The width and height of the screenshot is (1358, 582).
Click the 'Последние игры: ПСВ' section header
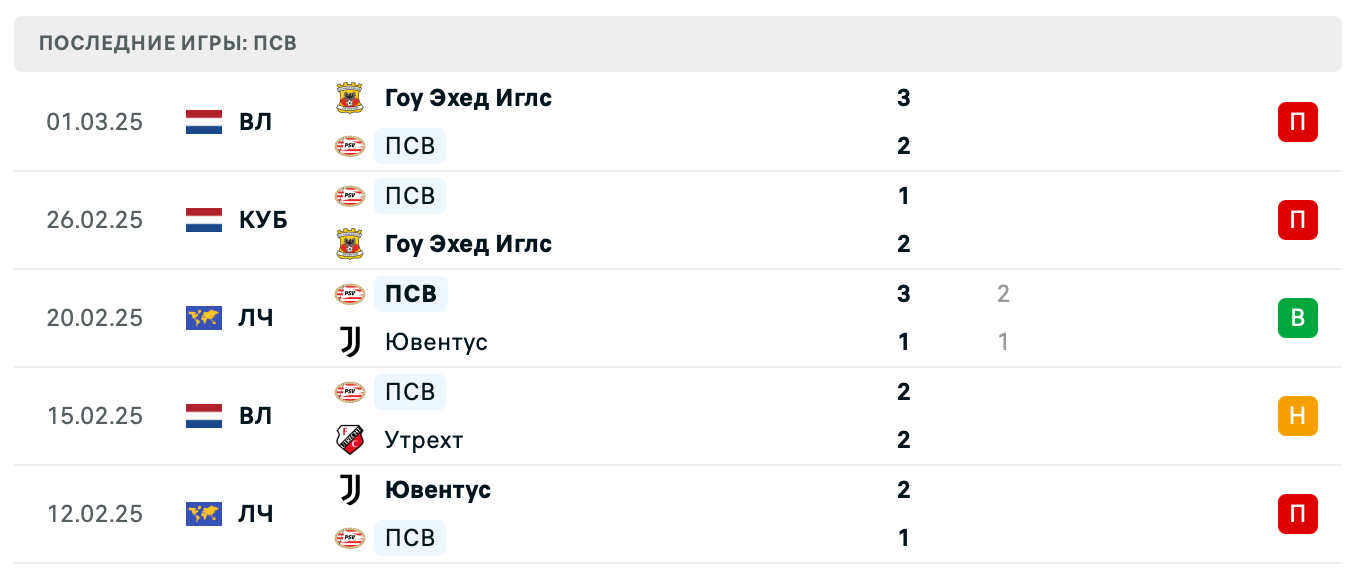click(x=168, y=44)
